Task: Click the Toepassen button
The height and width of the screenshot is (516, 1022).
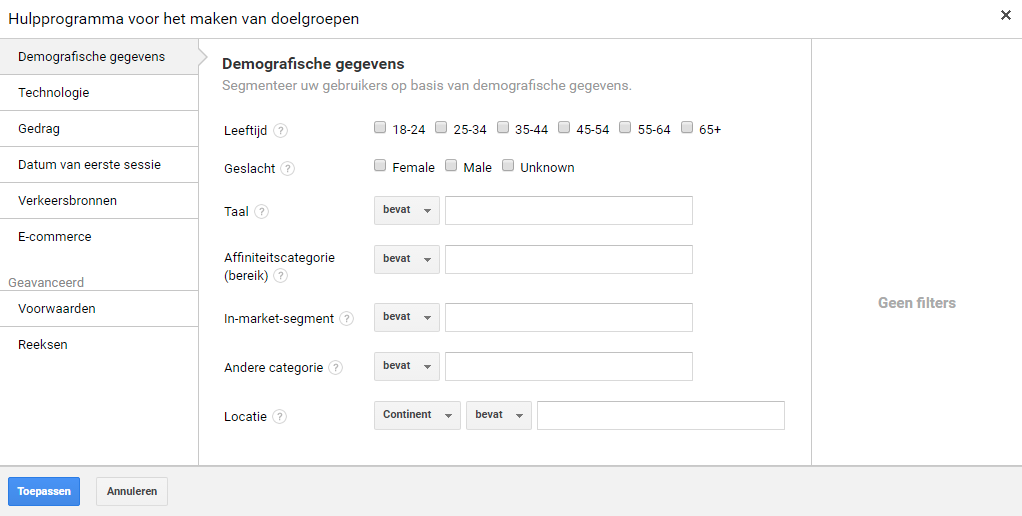Action: pos(44,492)
